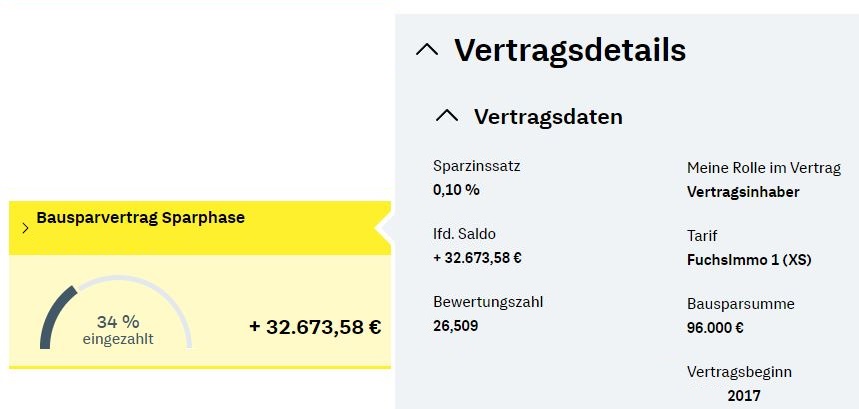Click the Meine Rolle im Vertrag label

764,167
